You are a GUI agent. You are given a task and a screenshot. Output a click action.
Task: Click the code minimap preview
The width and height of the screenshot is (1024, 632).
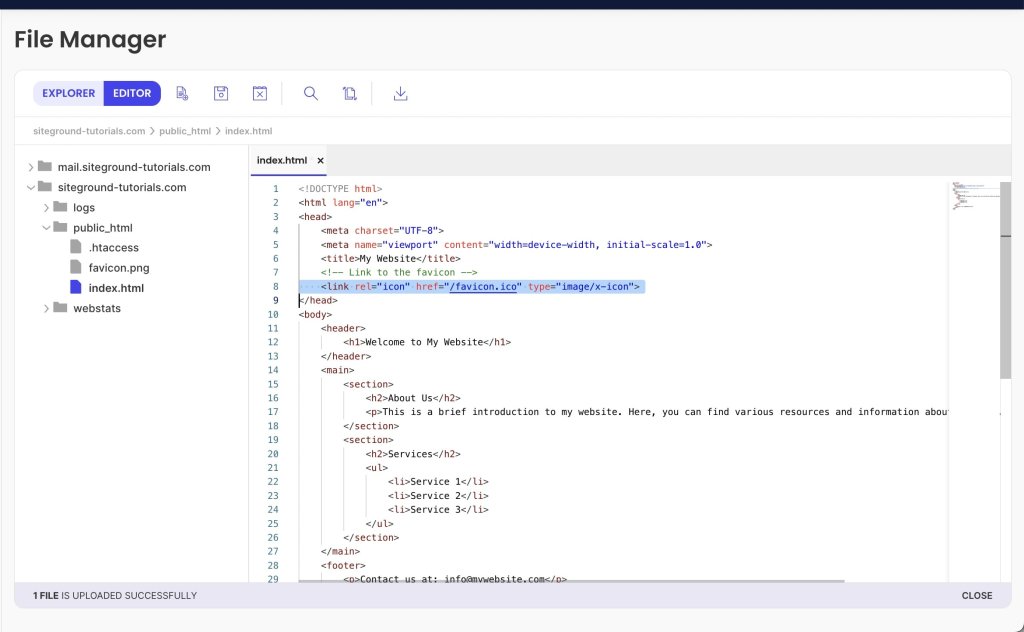pos(974,196)
